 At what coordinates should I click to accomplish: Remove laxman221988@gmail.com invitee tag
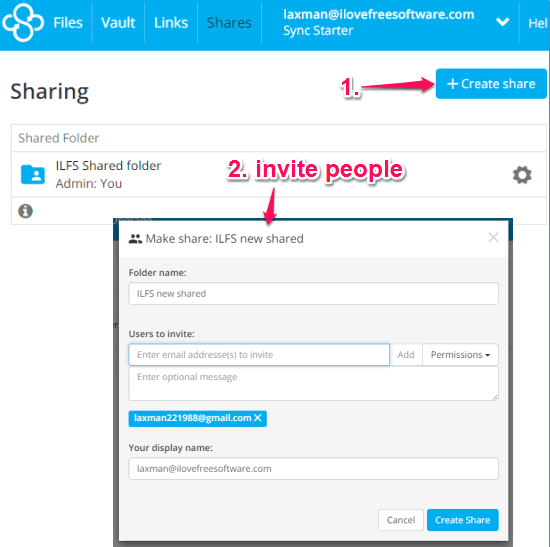(258, 418)
